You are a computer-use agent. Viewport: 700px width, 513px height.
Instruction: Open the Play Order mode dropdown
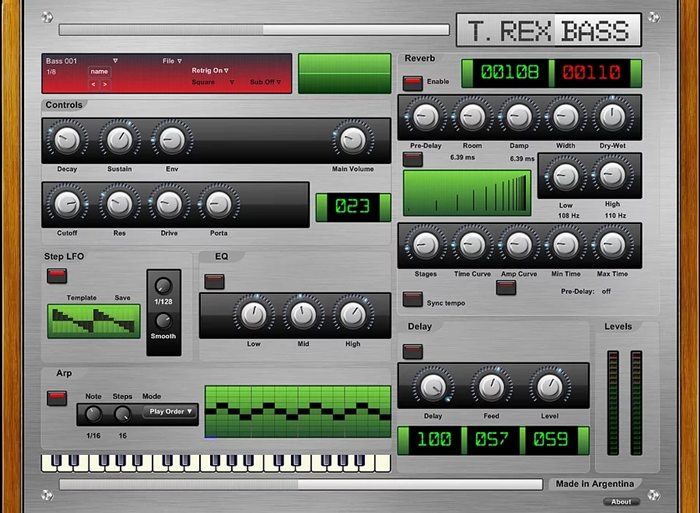pyautogui.click(x=170, y=411)
